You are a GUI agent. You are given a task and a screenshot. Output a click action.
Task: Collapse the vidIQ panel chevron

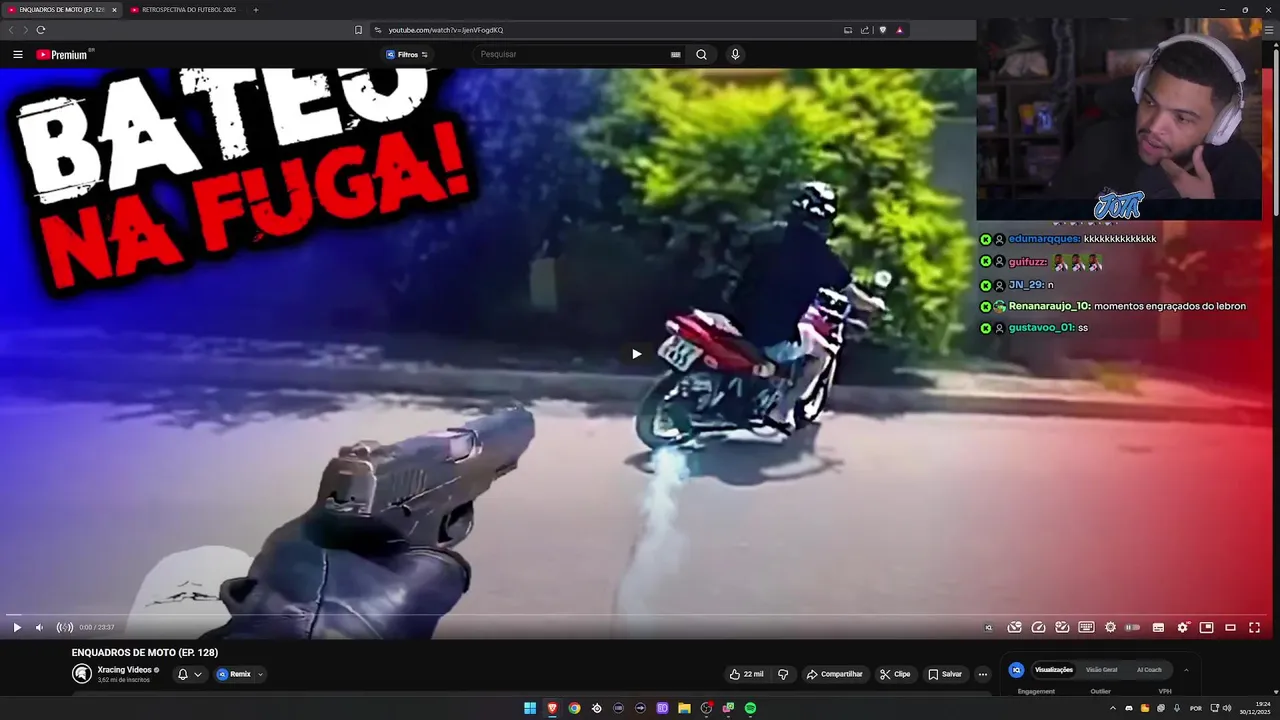pyautogui.click(x=1186, y=670)
